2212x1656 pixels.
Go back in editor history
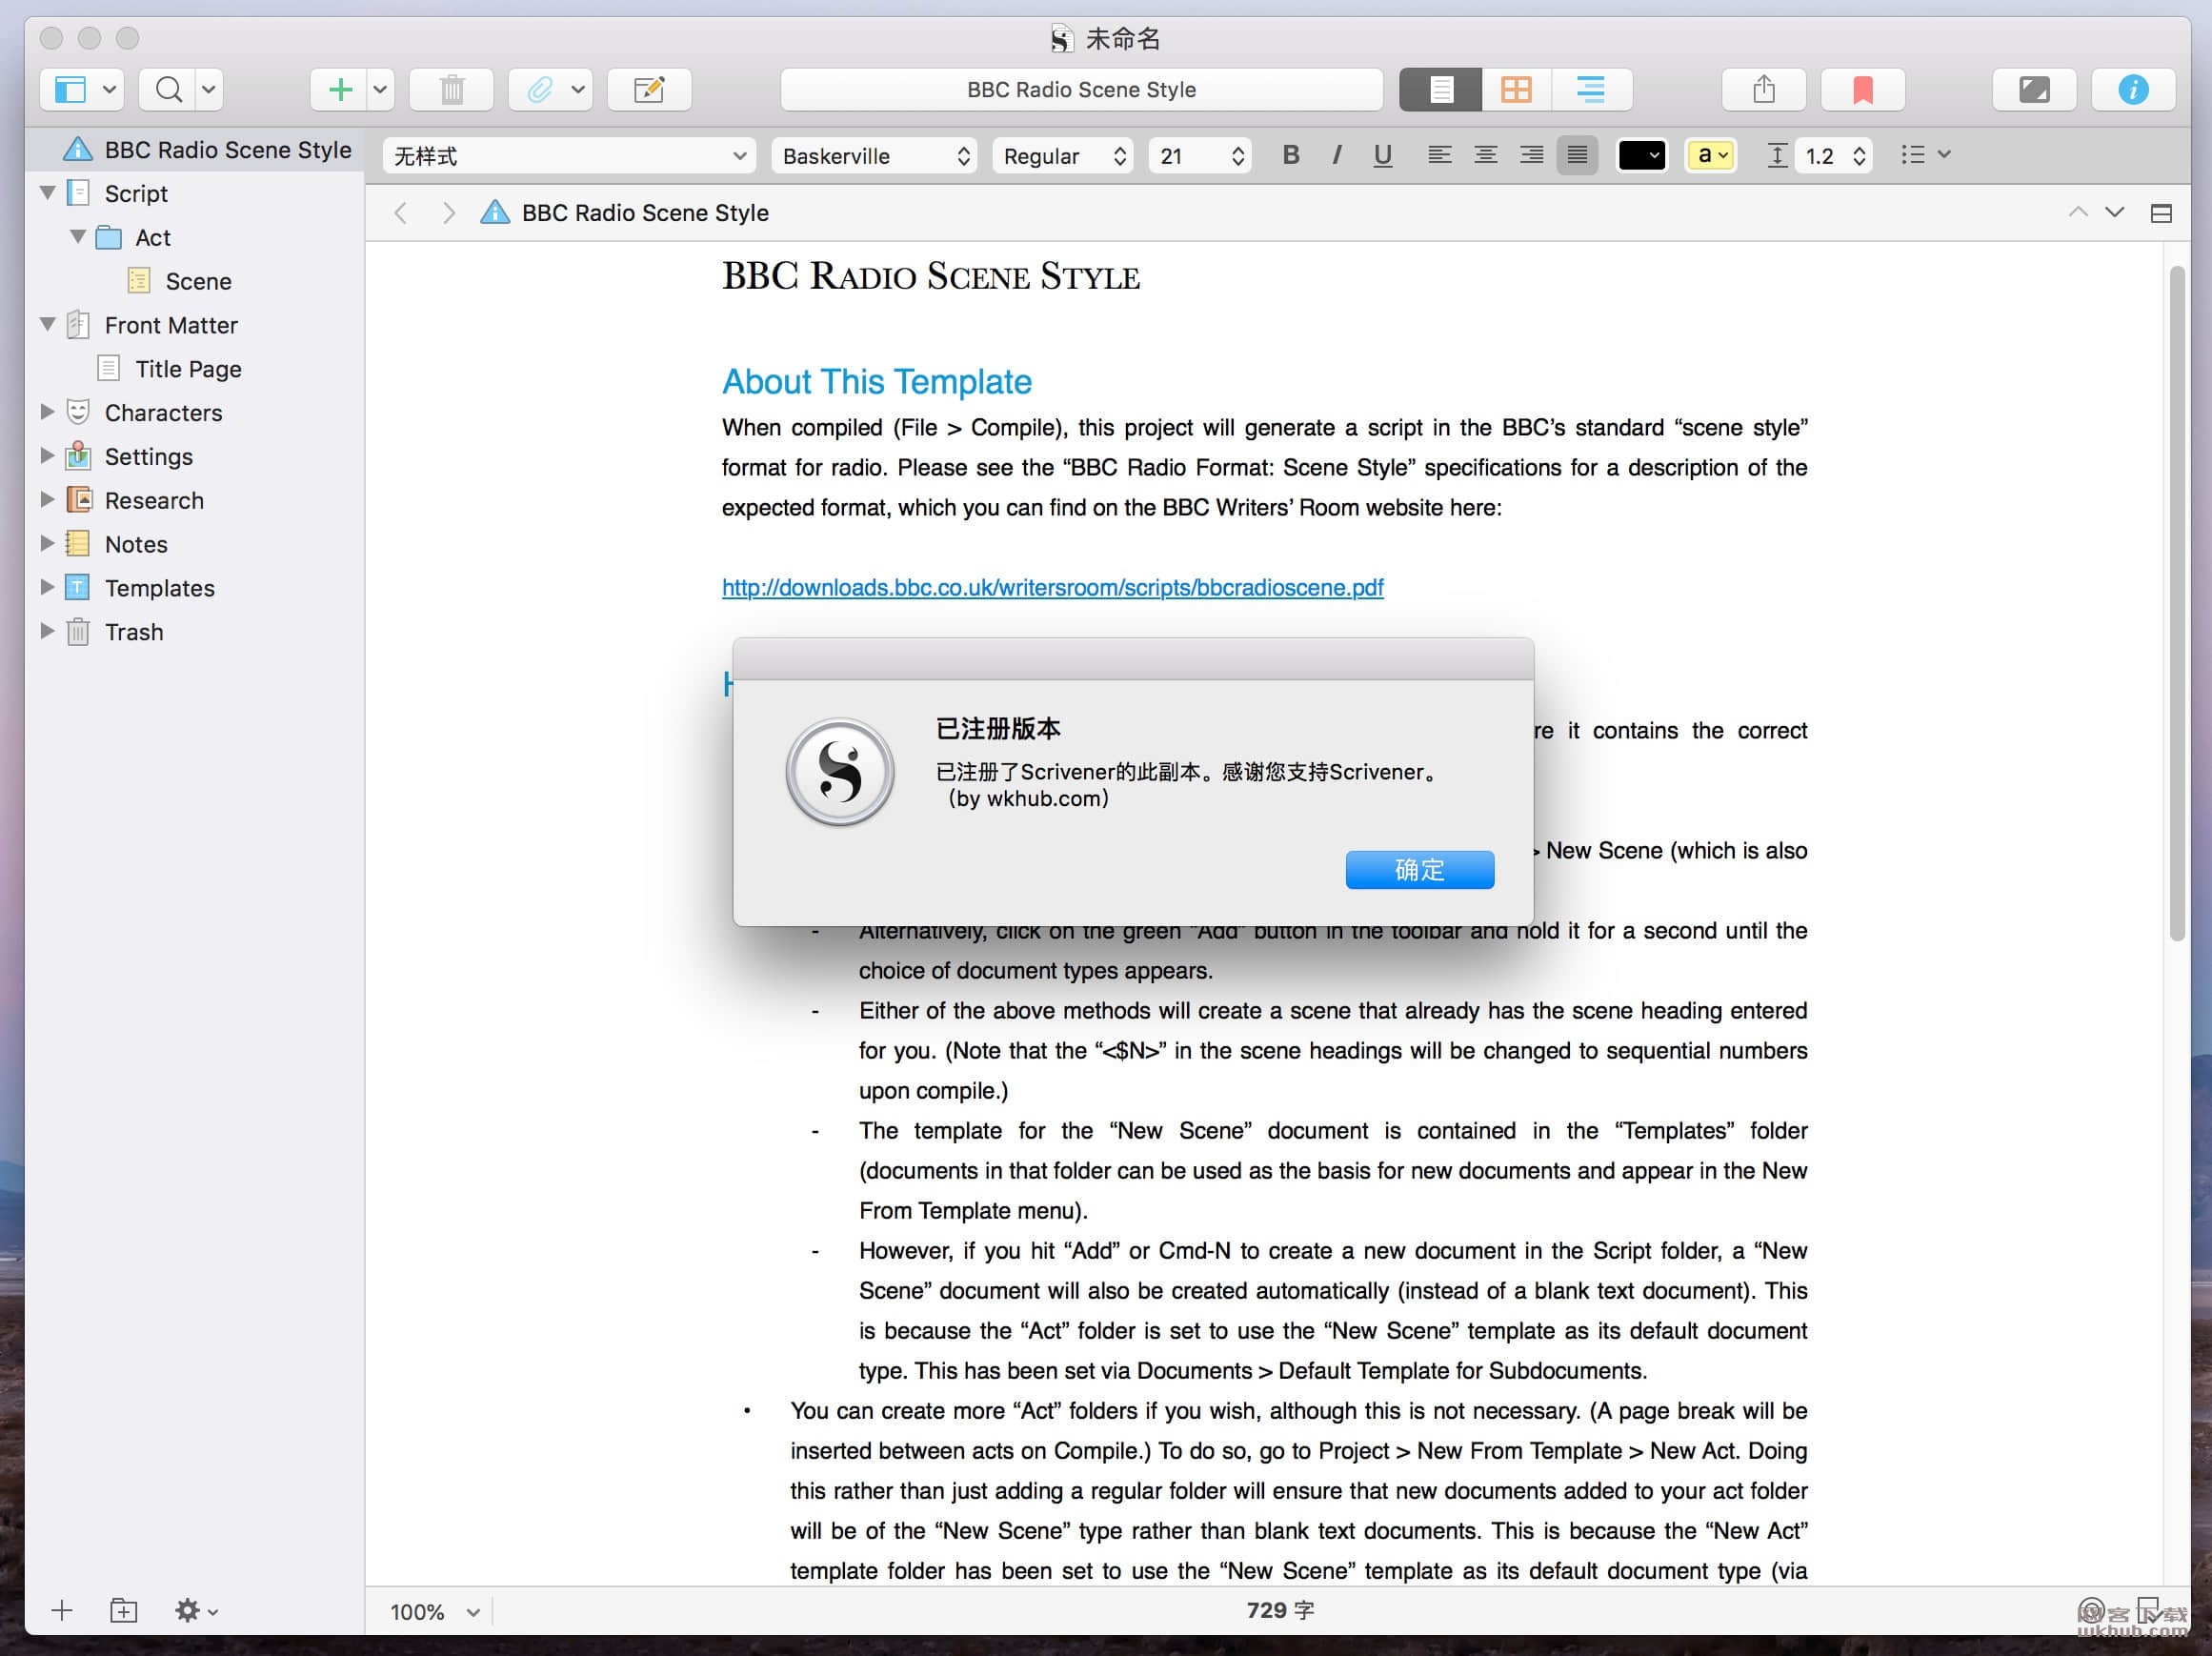pos(401,213)
